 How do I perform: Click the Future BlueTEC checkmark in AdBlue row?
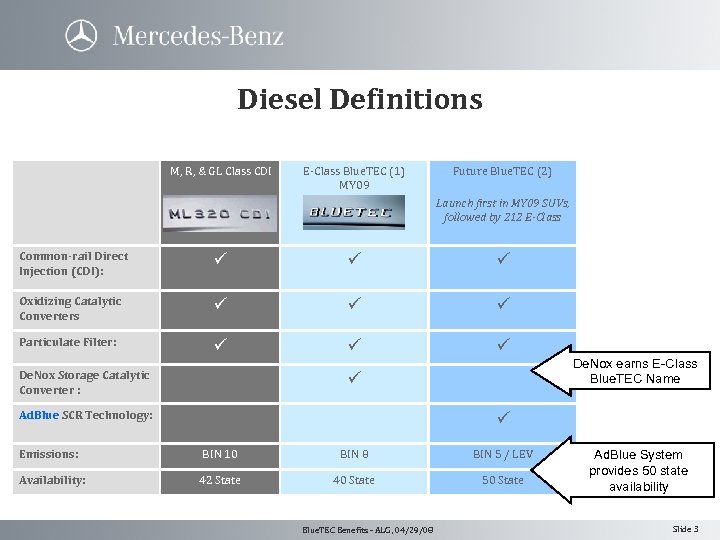[503, 417]
